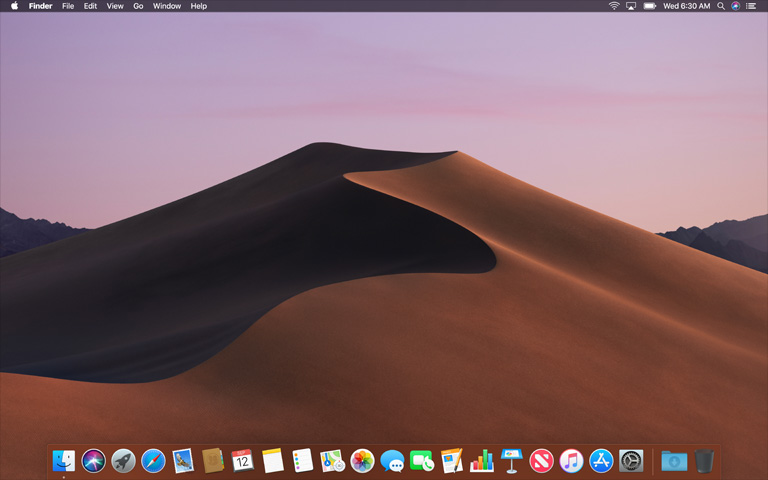Open the Go menu
The width and height of the screenshot is (768, 480).
(x=138, y=6)
